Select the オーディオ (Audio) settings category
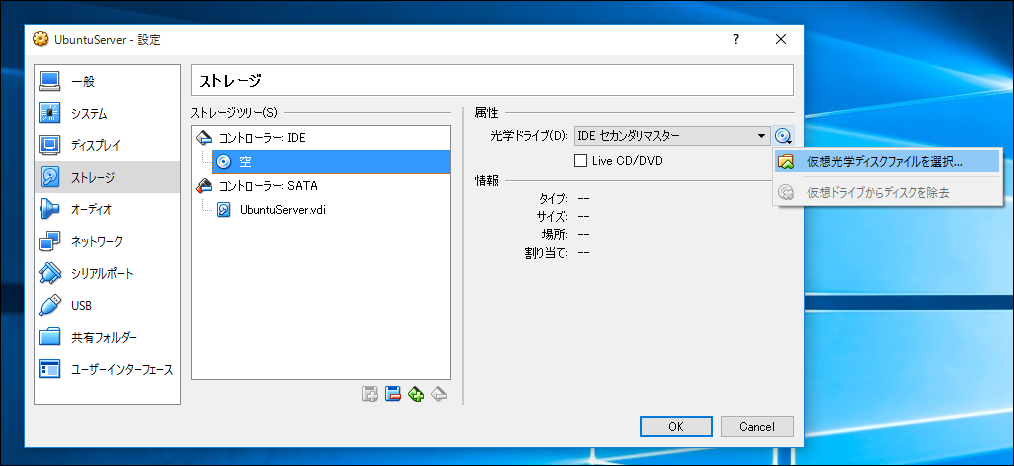Screen dimensions: 1014x466 [x=91, y=209]
